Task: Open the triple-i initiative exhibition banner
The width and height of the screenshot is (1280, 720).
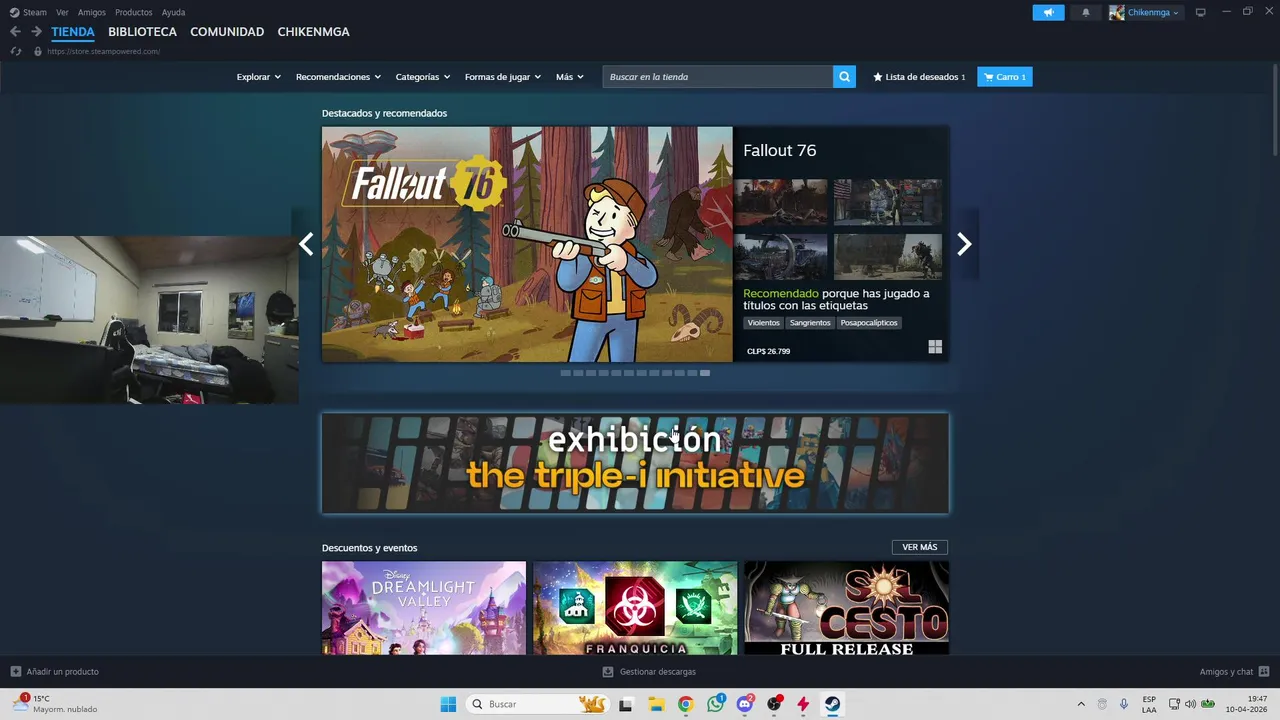Action: 635,463
